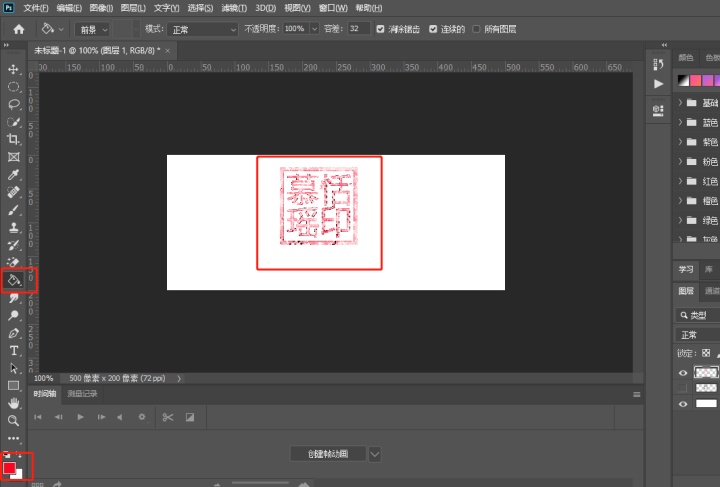The image size is (720, 487).
Task: Switch to the 测量记录 tab
Action: [x=83, y=394]
